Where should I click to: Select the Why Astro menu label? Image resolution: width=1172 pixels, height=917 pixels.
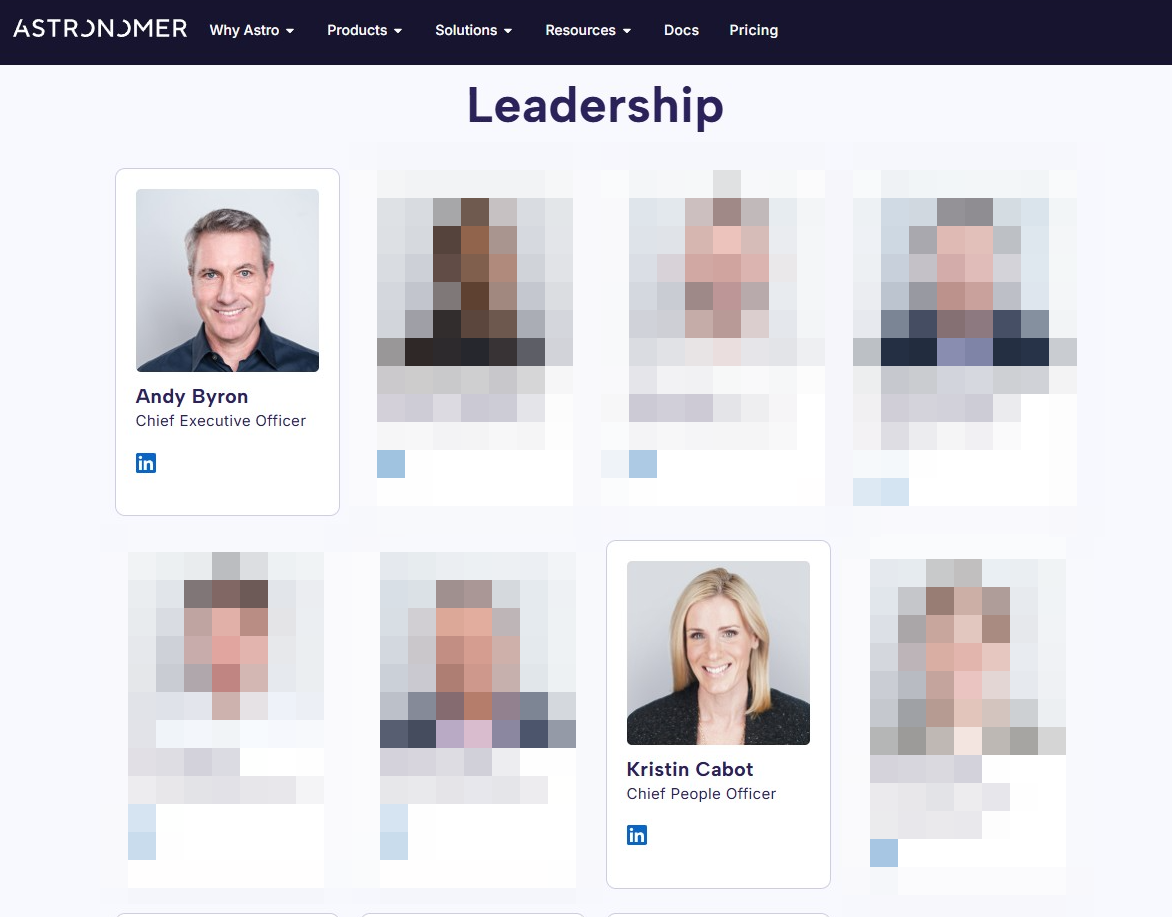[x=244, y=30]
